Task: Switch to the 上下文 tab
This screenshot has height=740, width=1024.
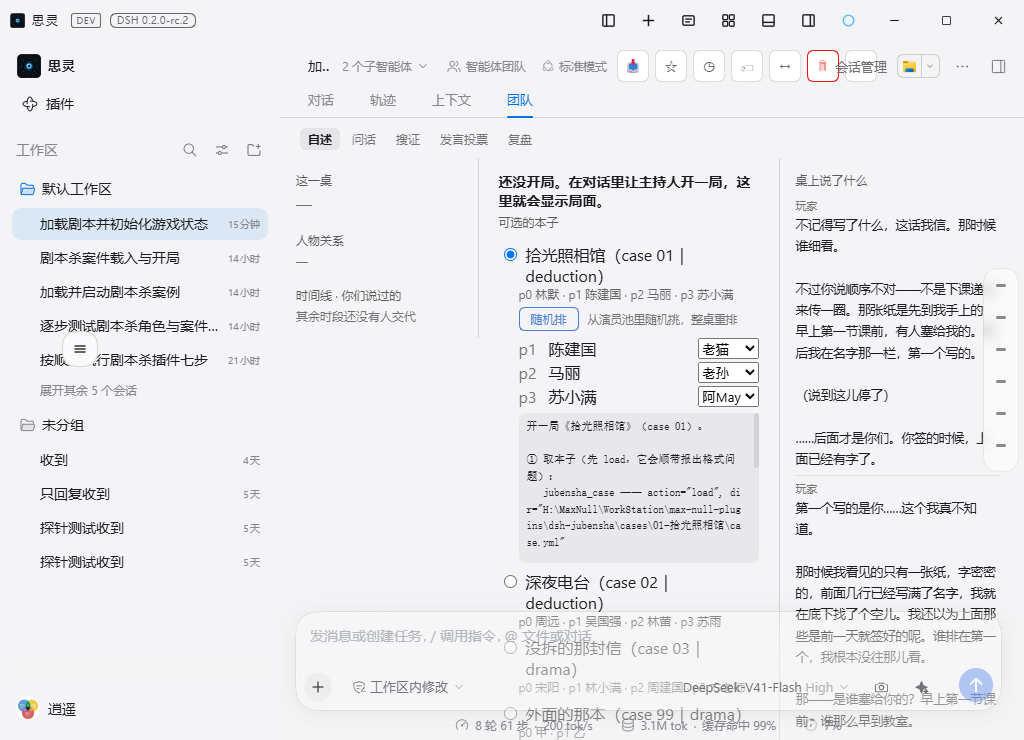Action: click(451, 100)
